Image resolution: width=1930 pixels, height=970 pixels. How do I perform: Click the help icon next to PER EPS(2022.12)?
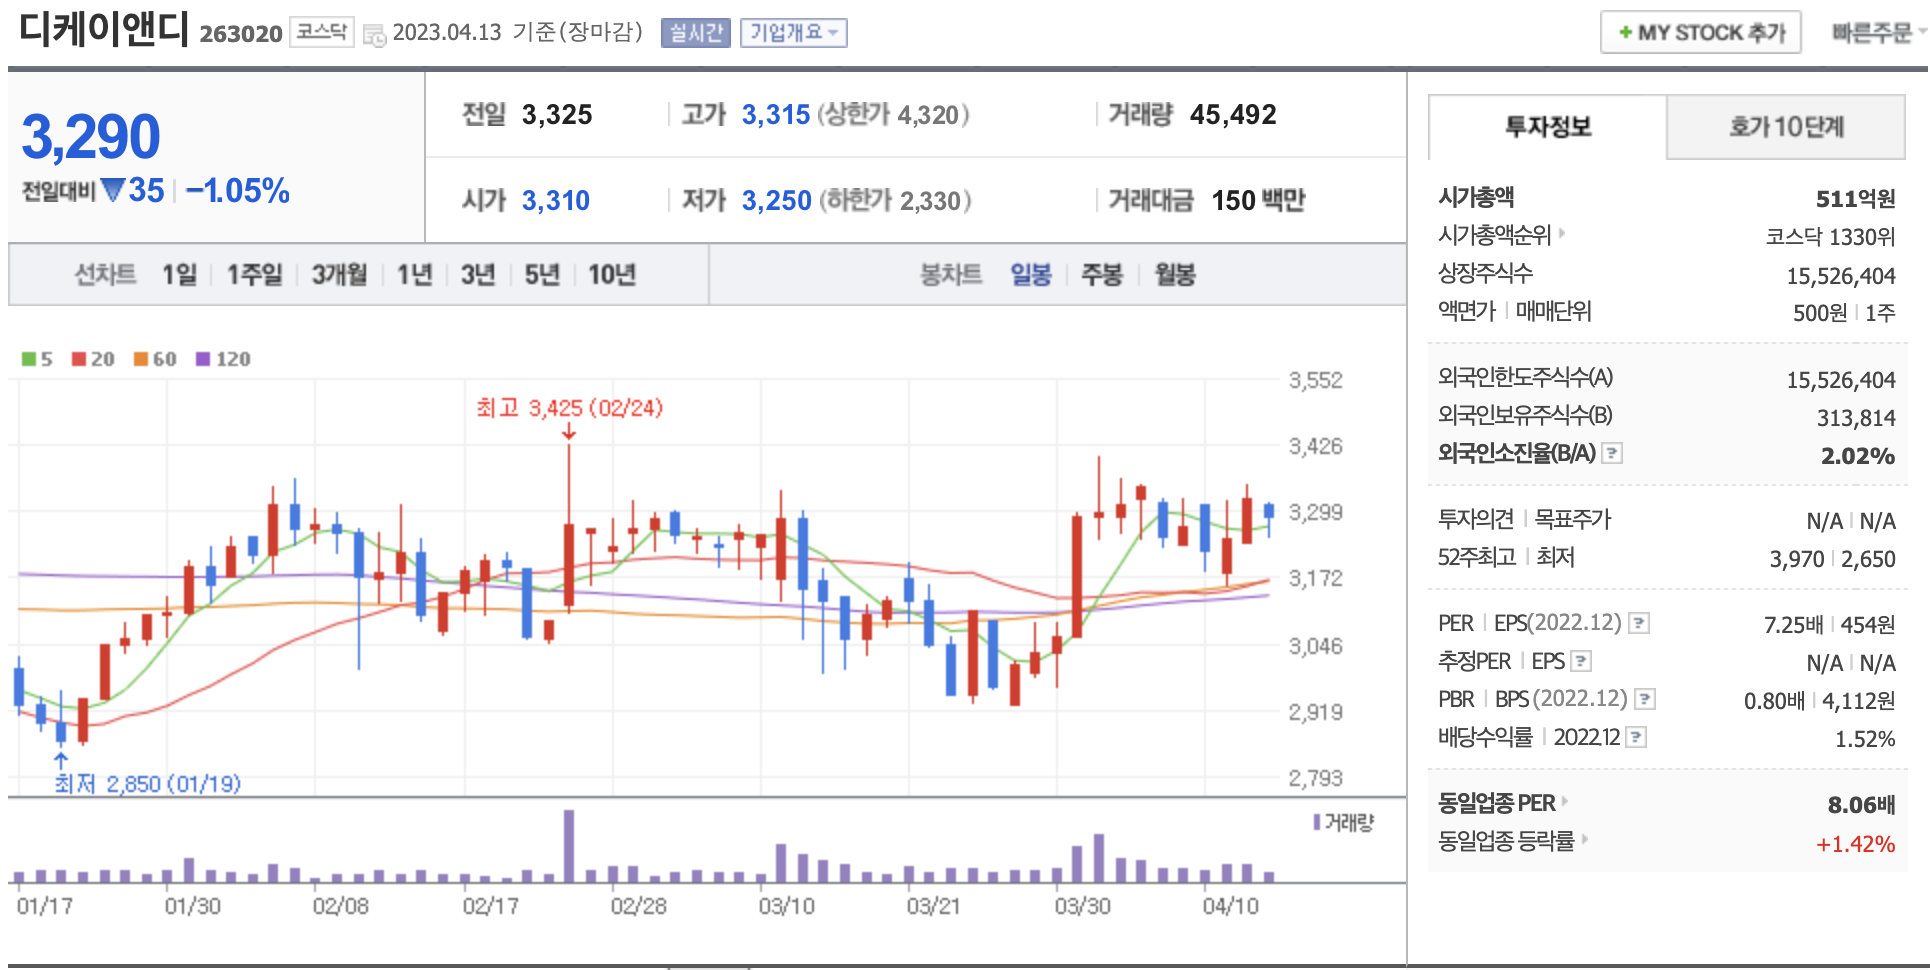(1638, 623)
